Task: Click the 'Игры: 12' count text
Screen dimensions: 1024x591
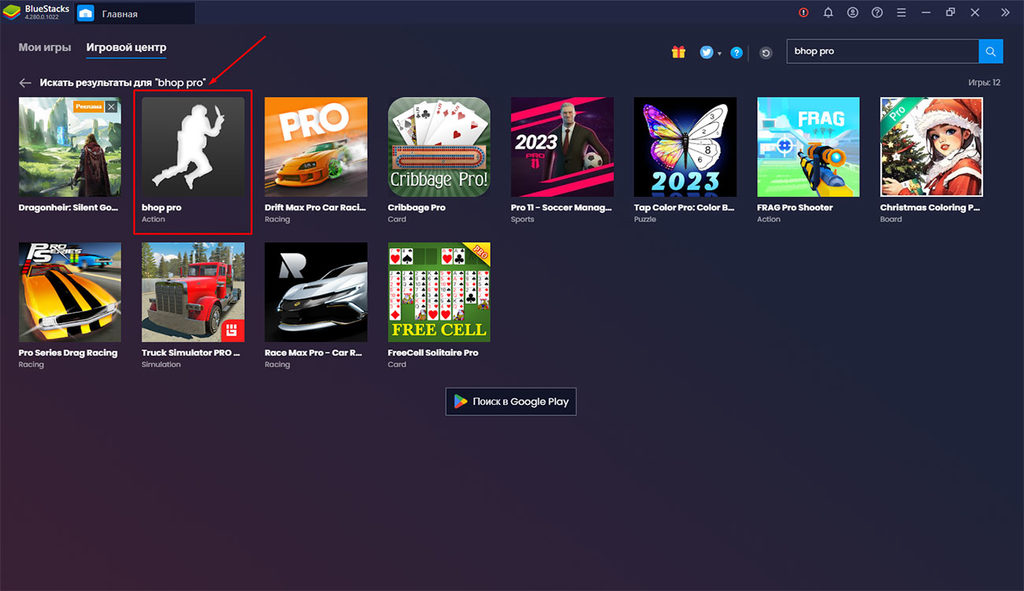Action: (x=984, y=82)
